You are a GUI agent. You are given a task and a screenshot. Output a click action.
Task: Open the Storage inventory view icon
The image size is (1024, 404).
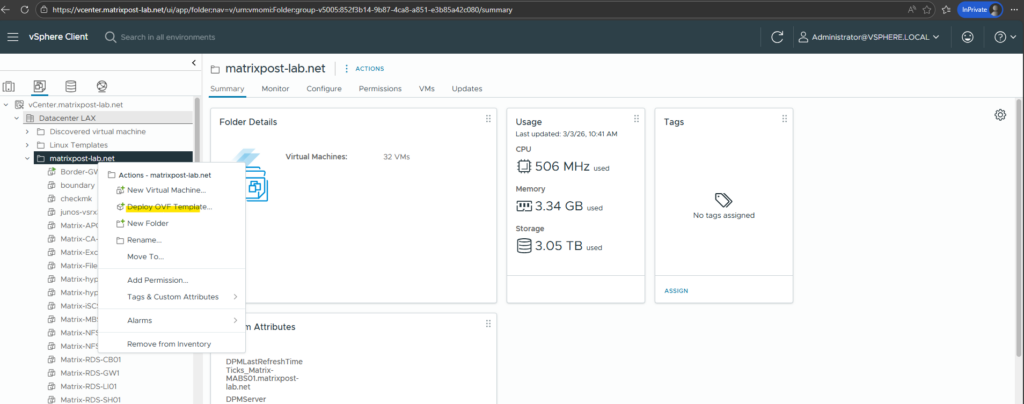point(70,87)
